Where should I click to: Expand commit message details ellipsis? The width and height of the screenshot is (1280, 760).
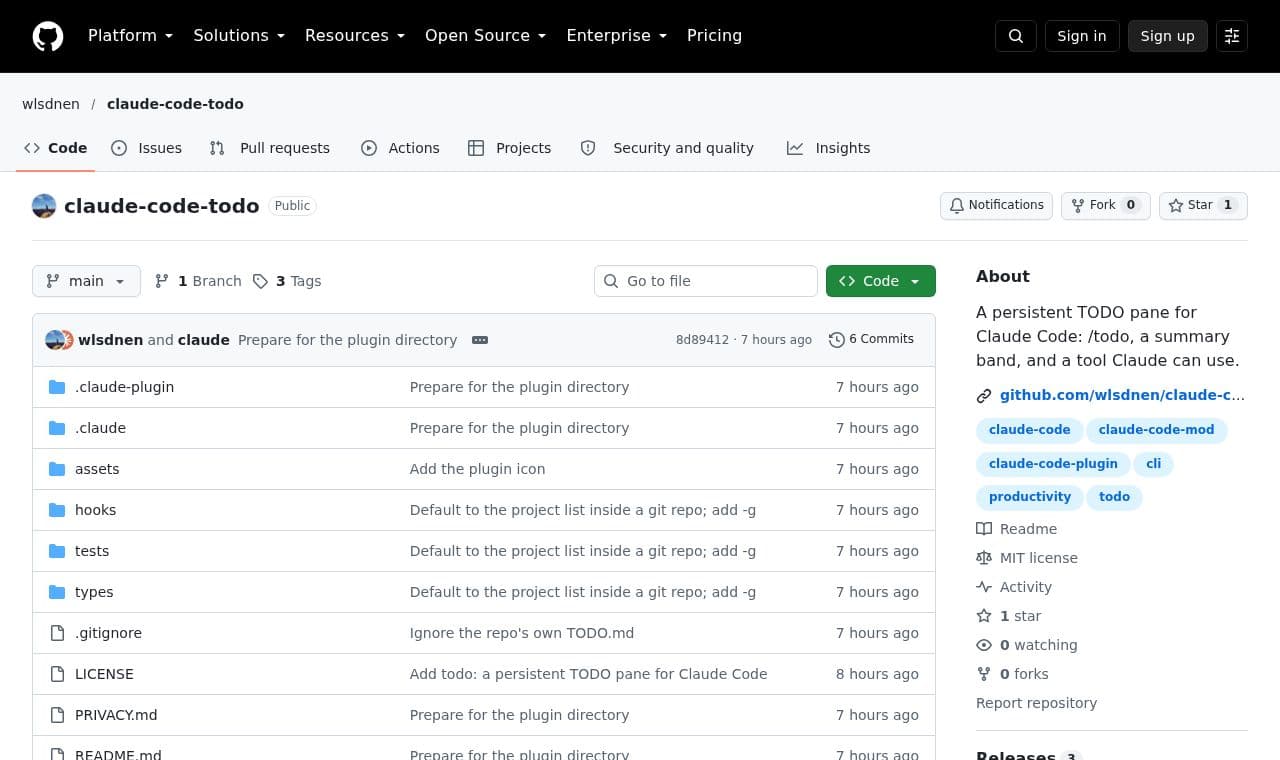tap(480, 340)
